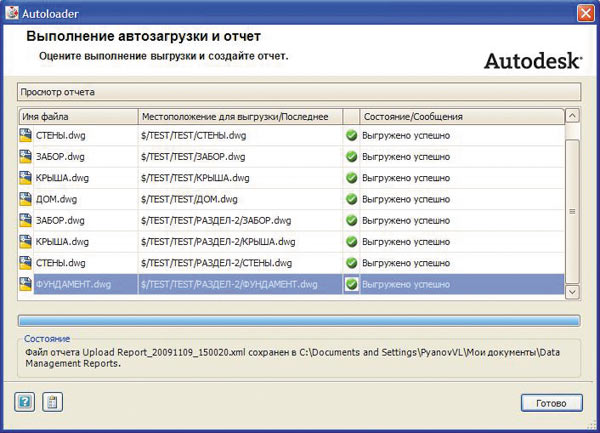Screen dimensions: 600x433
Task: Click green check status icon for ДОМ.dwg
Action: 351,199
